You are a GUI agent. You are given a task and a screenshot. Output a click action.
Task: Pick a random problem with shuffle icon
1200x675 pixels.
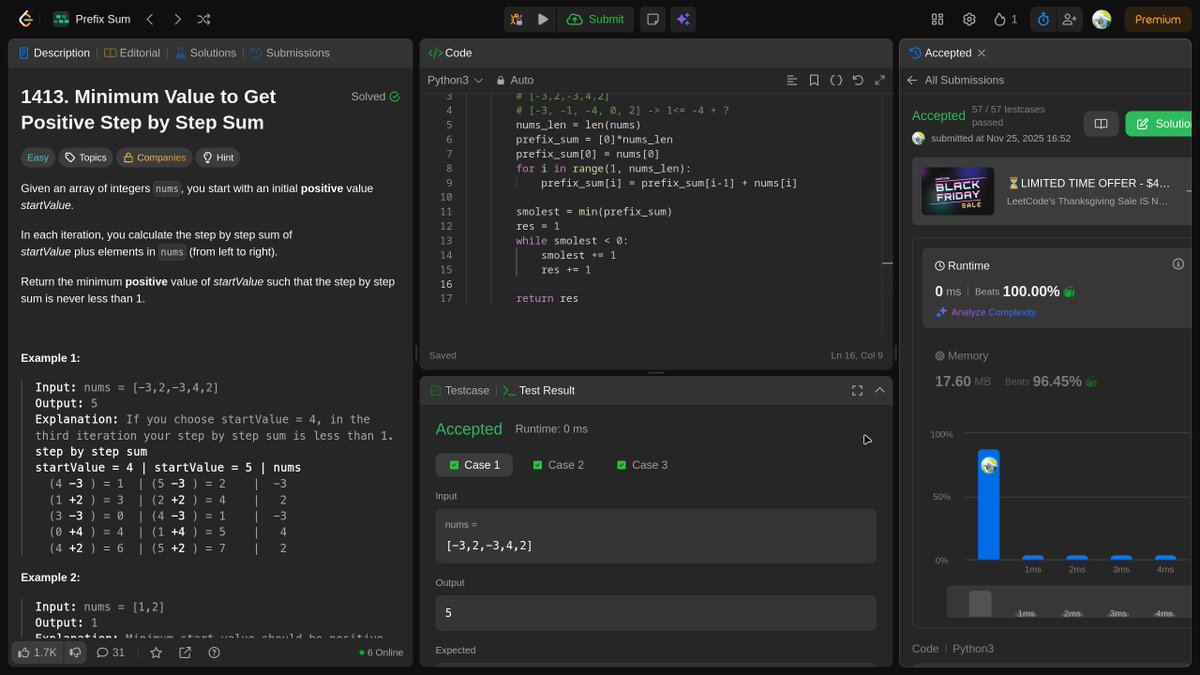click(204, 19)
